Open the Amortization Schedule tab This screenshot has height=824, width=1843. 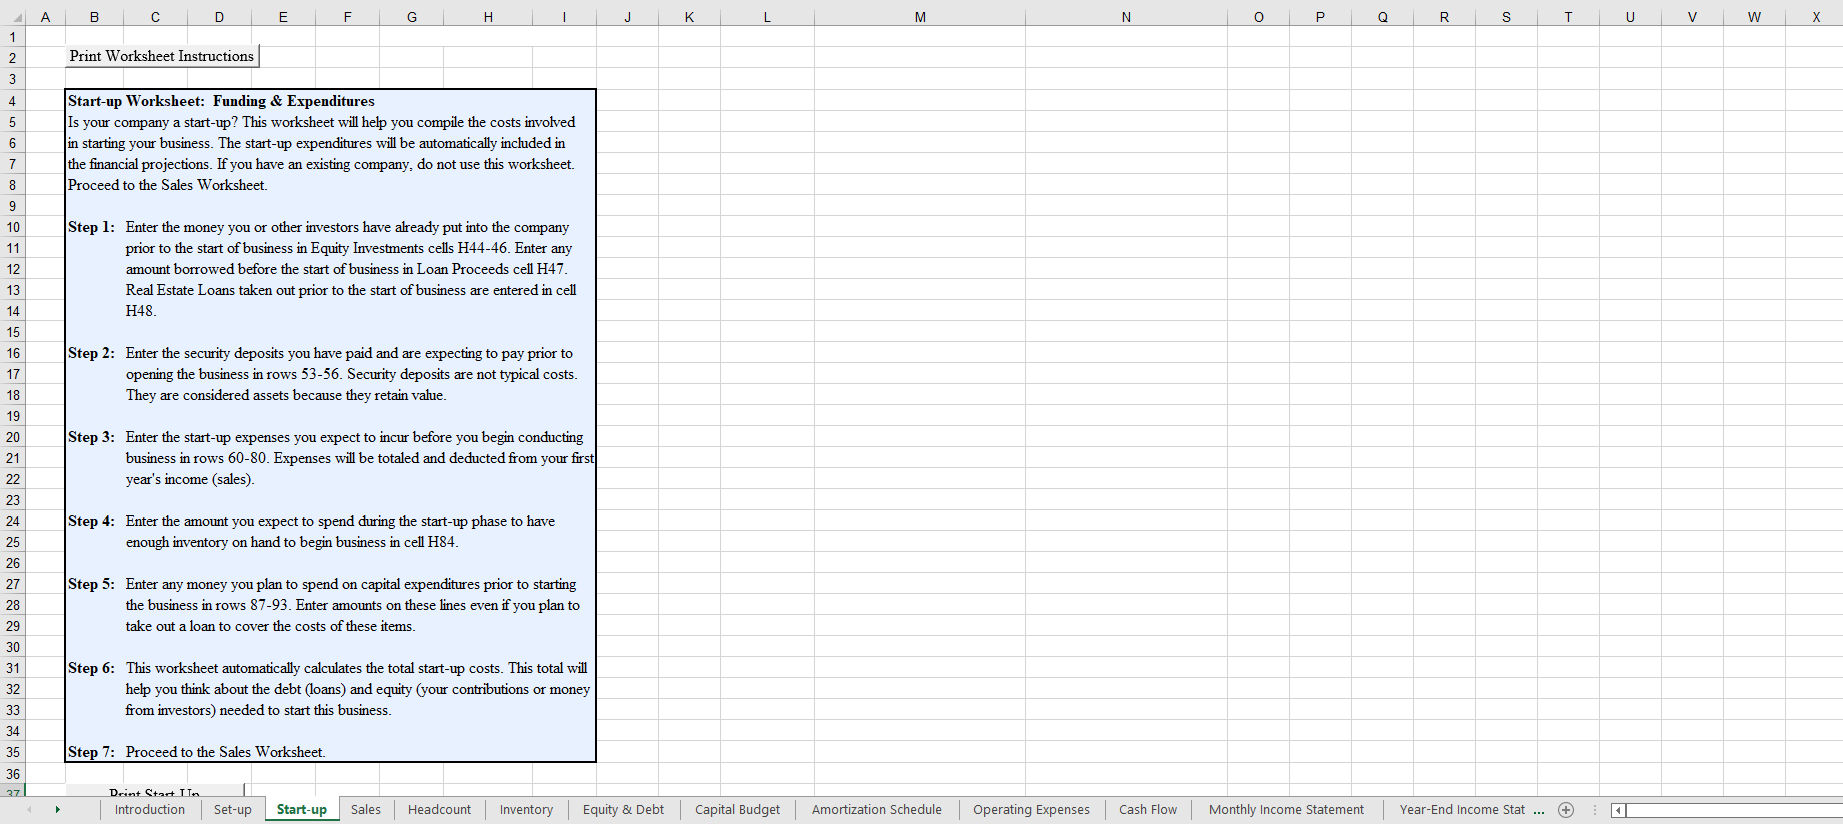[x=876, y=810]
